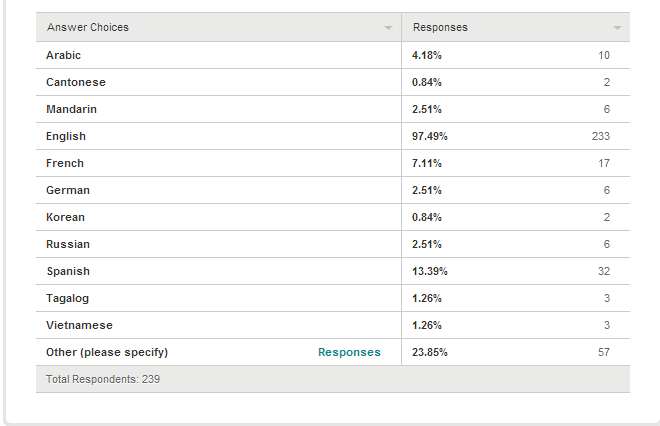Select the Tagalog answer choice label
Screen dimensions: 660x426
pos(67,298)
